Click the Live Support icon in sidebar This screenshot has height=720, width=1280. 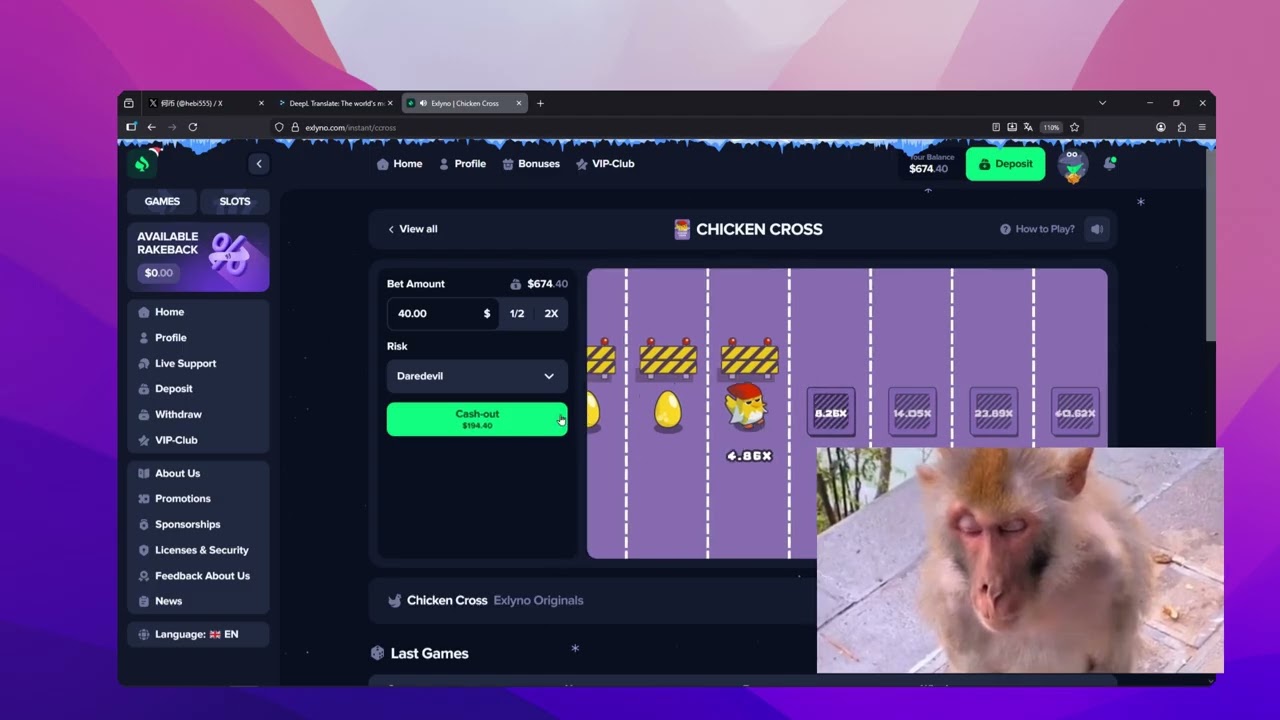pos(144,364)
